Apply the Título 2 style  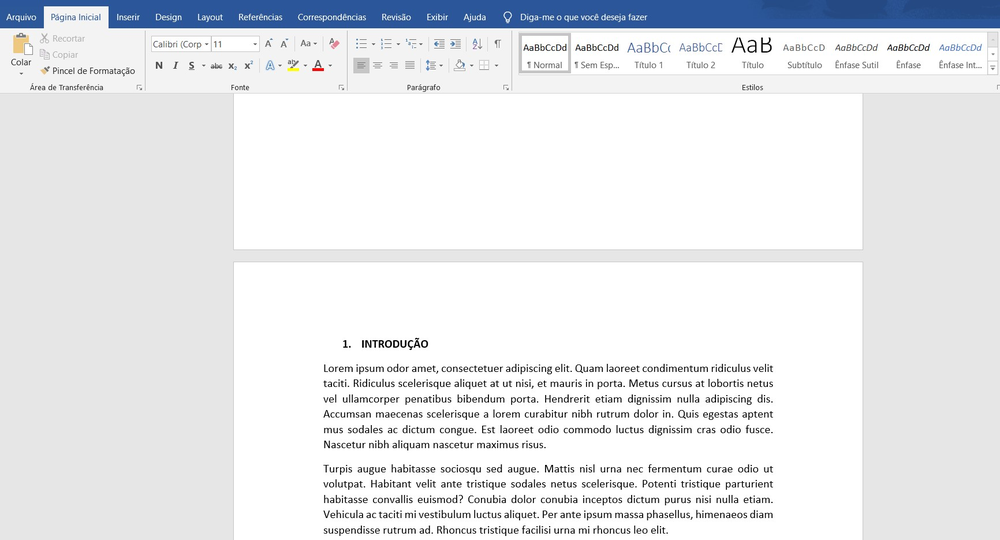(700, 54)
